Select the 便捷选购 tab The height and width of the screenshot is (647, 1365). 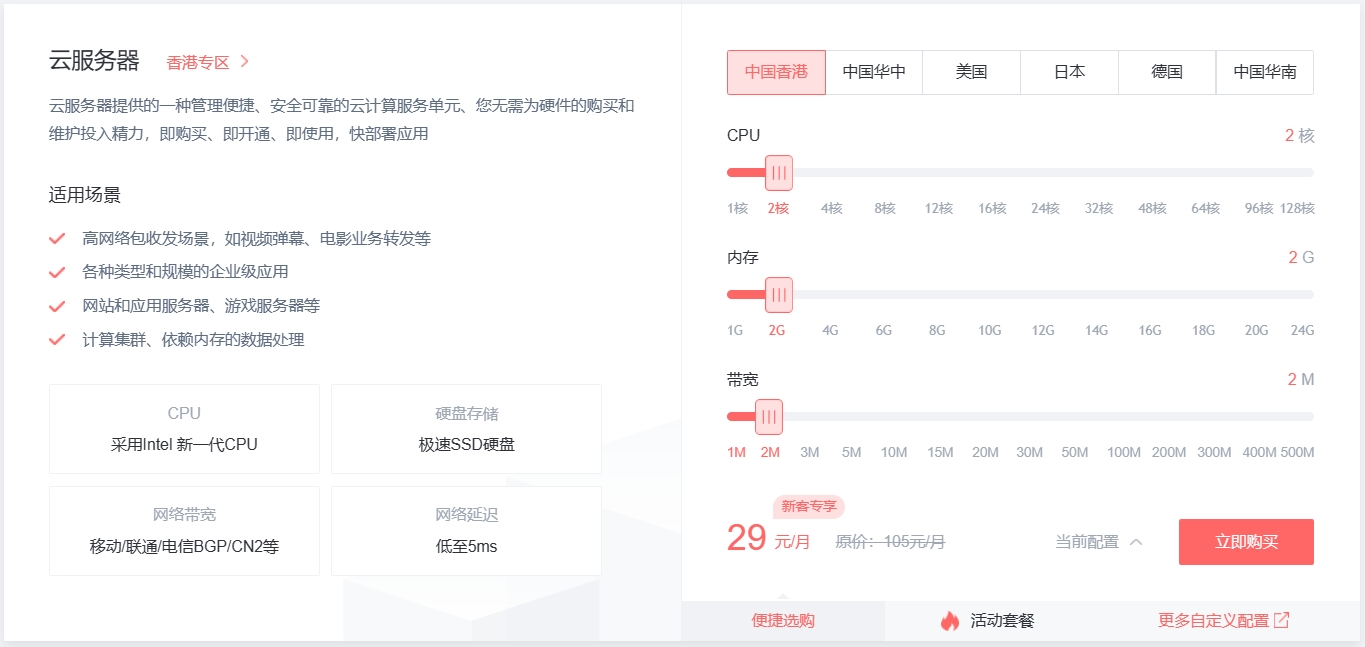pyautogui.click(x=783, y=620)
